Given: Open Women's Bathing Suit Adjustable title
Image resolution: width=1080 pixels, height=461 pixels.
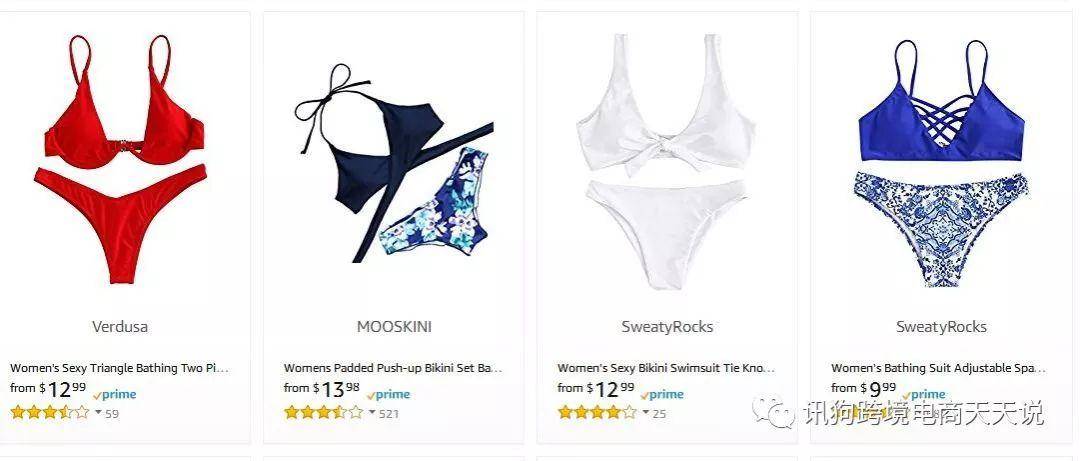Looking at the screenshot, I should pyautogui.click(x=939, y=368).
